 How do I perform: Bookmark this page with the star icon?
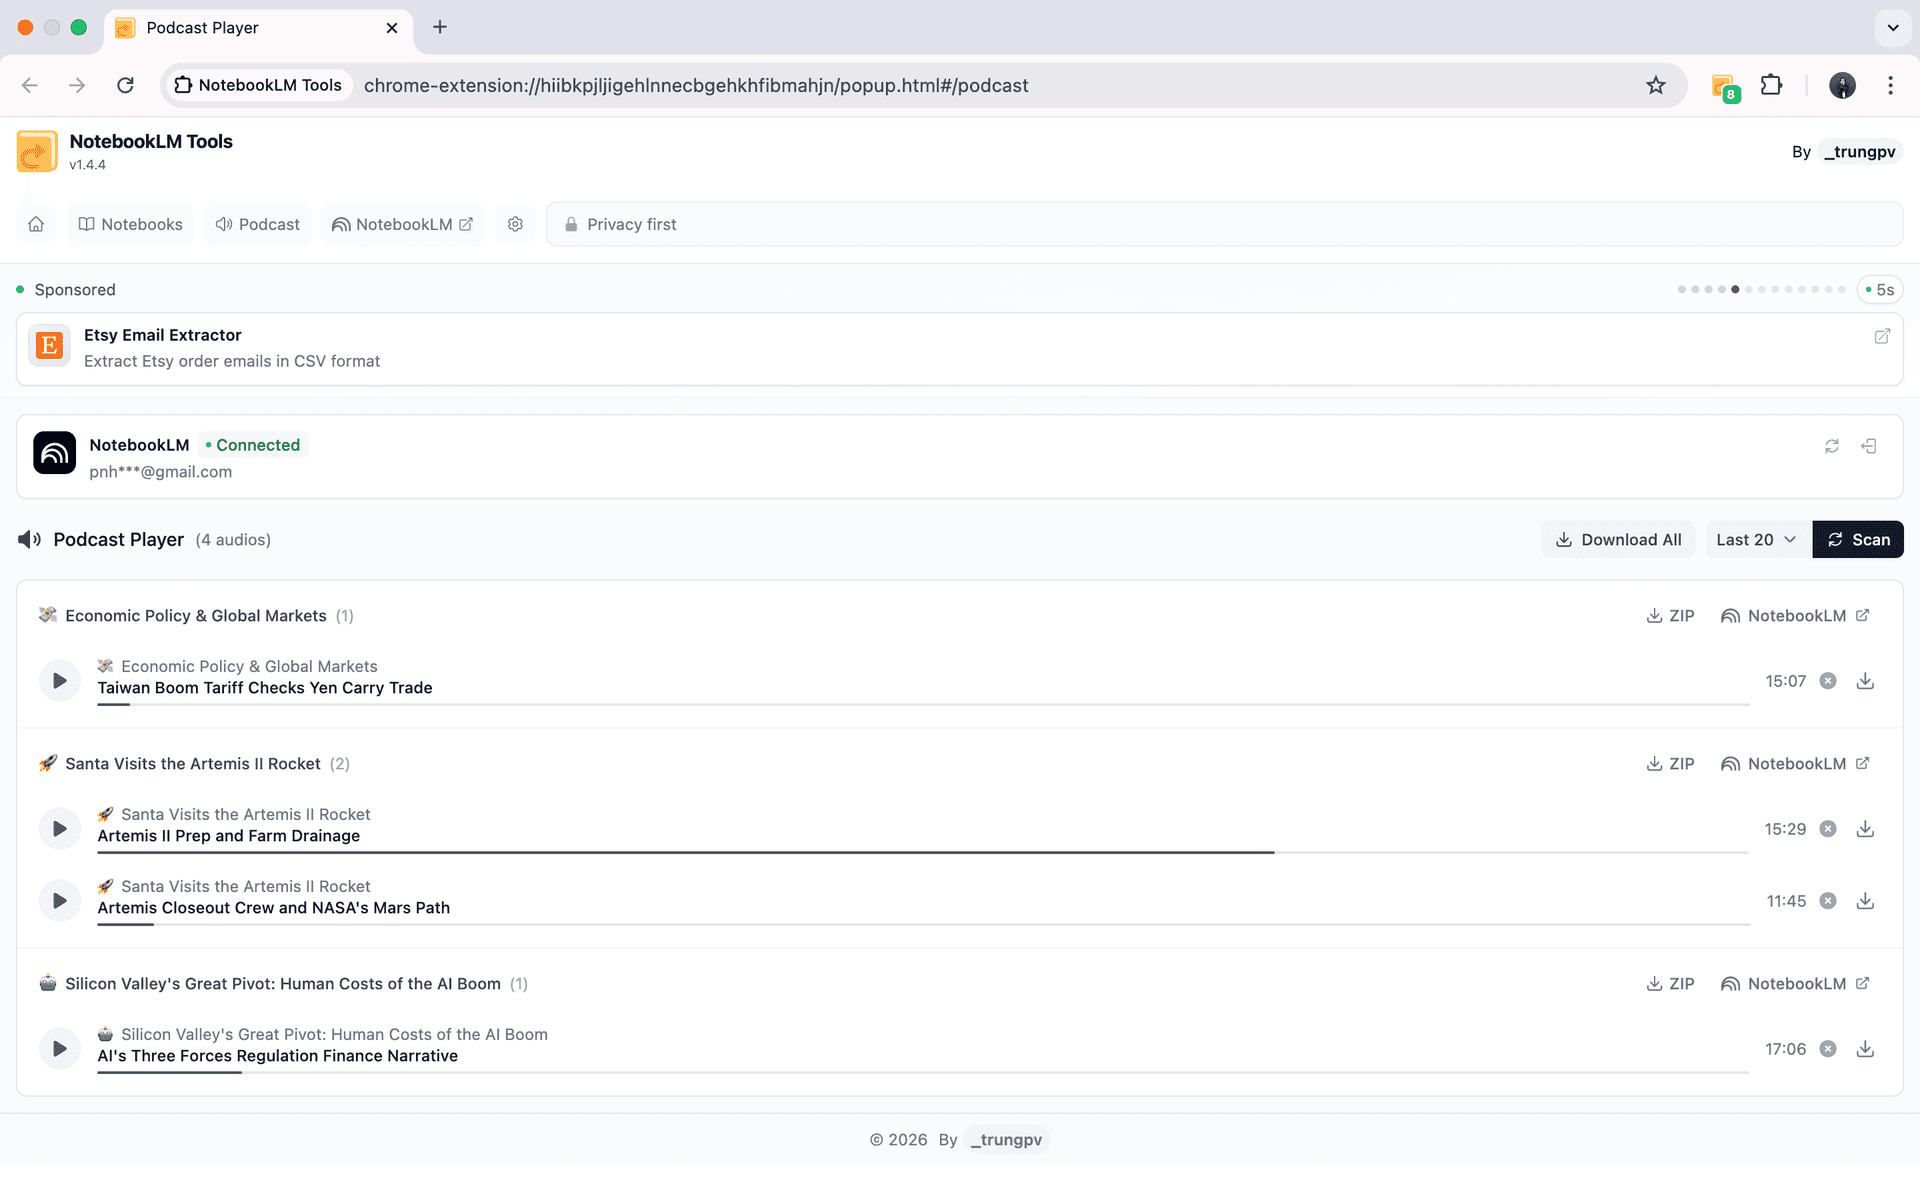click(1656, 85)
